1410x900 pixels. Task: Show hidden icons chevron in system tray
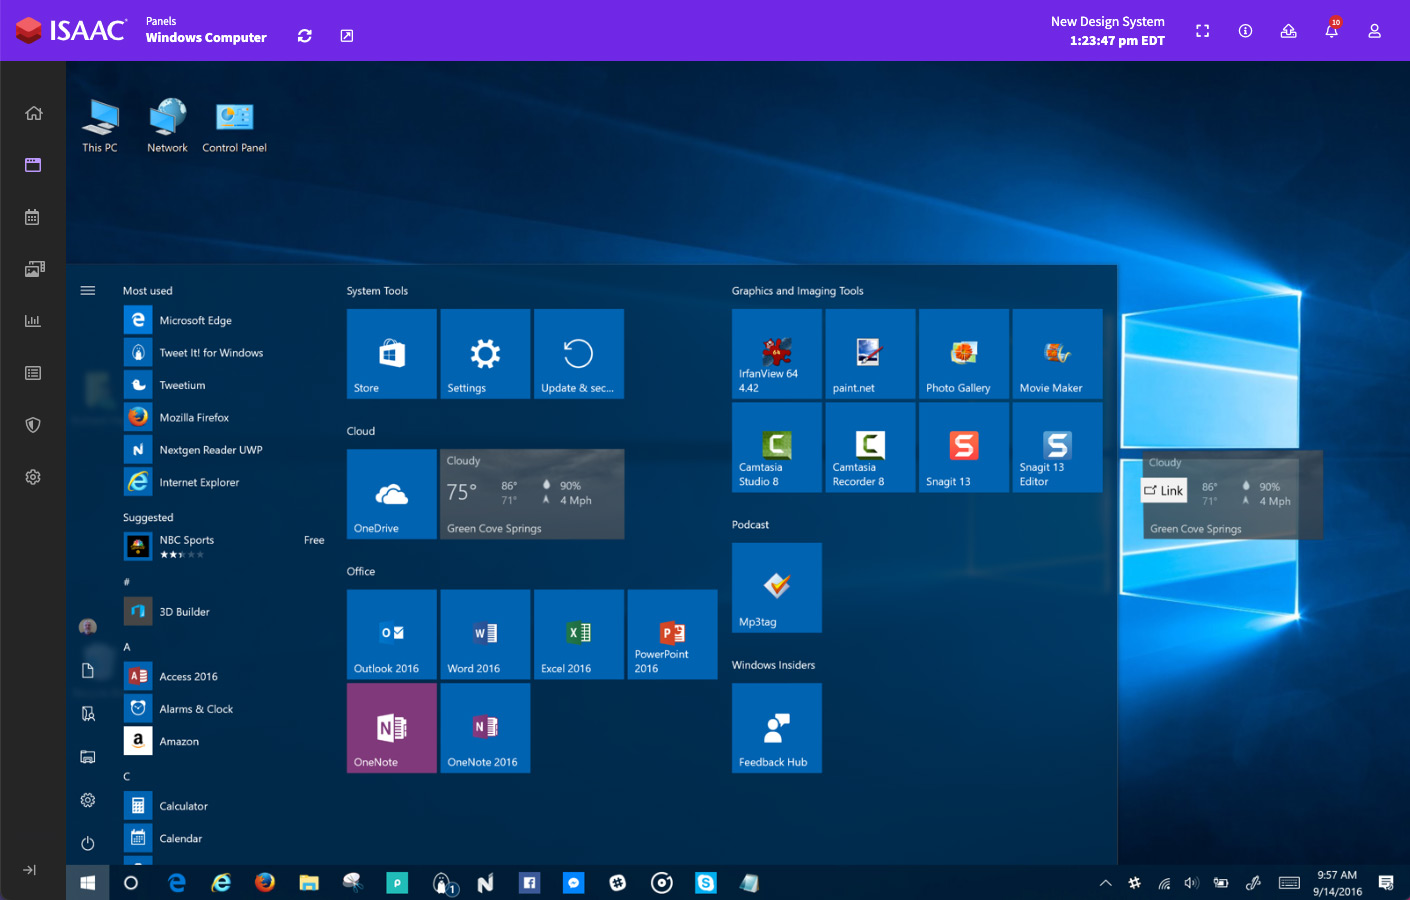click(x=1105, y=883)
